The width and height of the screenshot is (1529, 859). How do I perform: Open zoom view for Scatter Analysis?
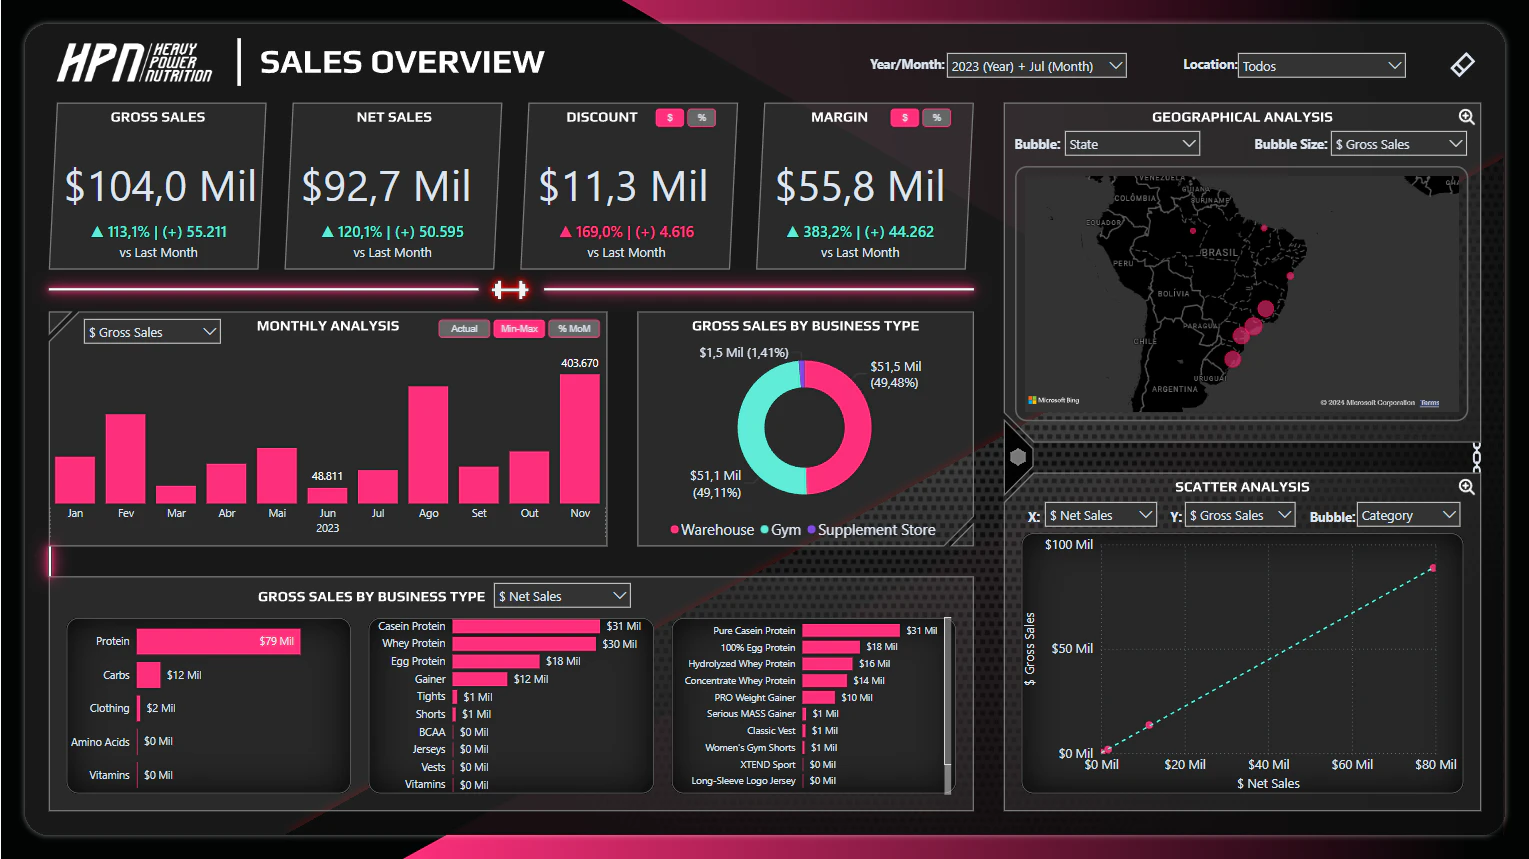point(1466,487)
